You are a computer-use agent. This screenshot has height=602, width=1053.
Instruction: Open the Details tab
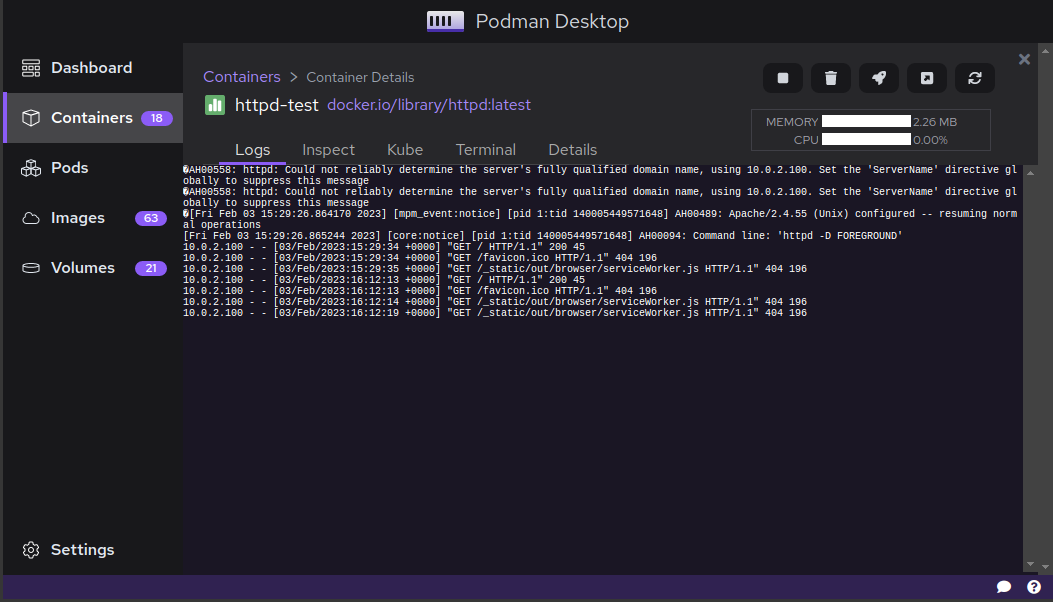[572, 149]
